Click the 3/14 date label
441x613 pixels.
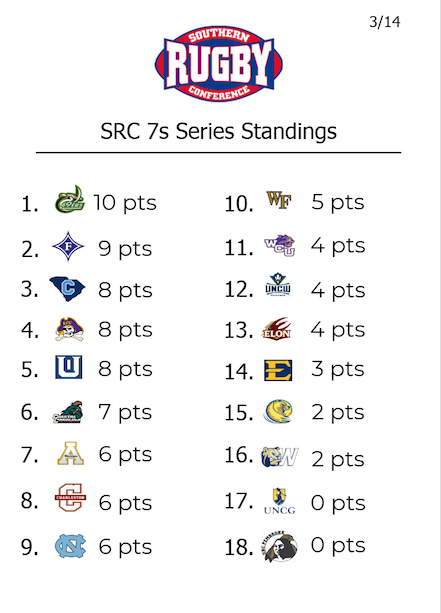(385, 22)
